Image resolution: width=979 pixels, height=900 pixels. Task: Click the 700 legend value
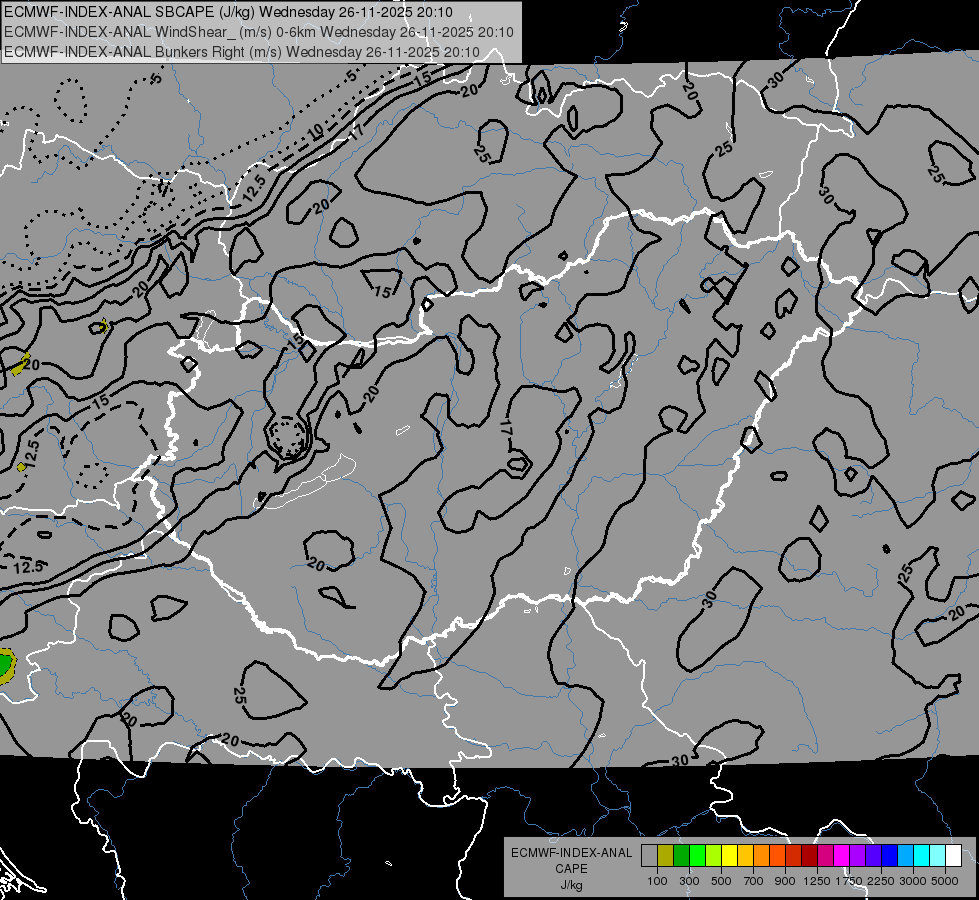(754, 881)
